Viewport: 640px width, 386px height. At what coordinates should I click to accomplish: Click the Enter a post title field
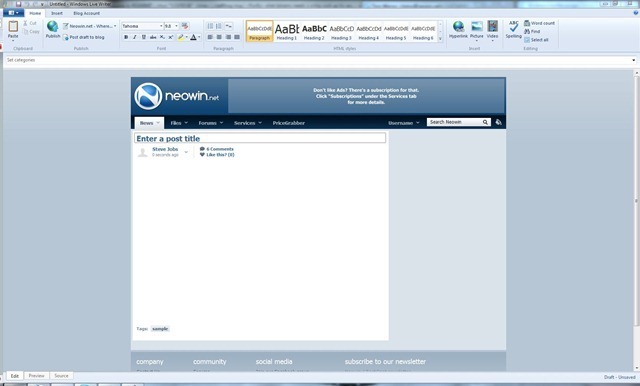[260, 138]
